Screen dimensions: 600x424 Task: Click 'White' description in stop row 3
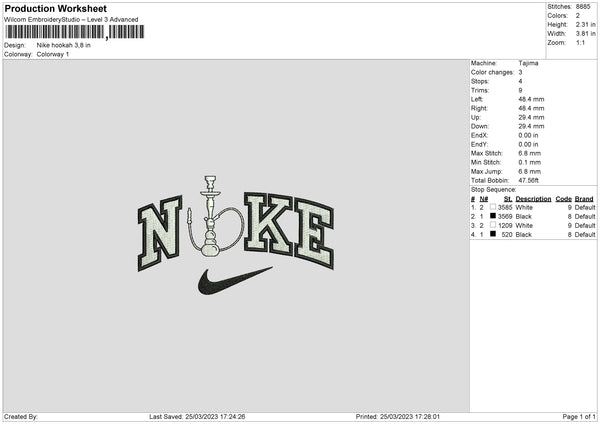coord(524,226)
